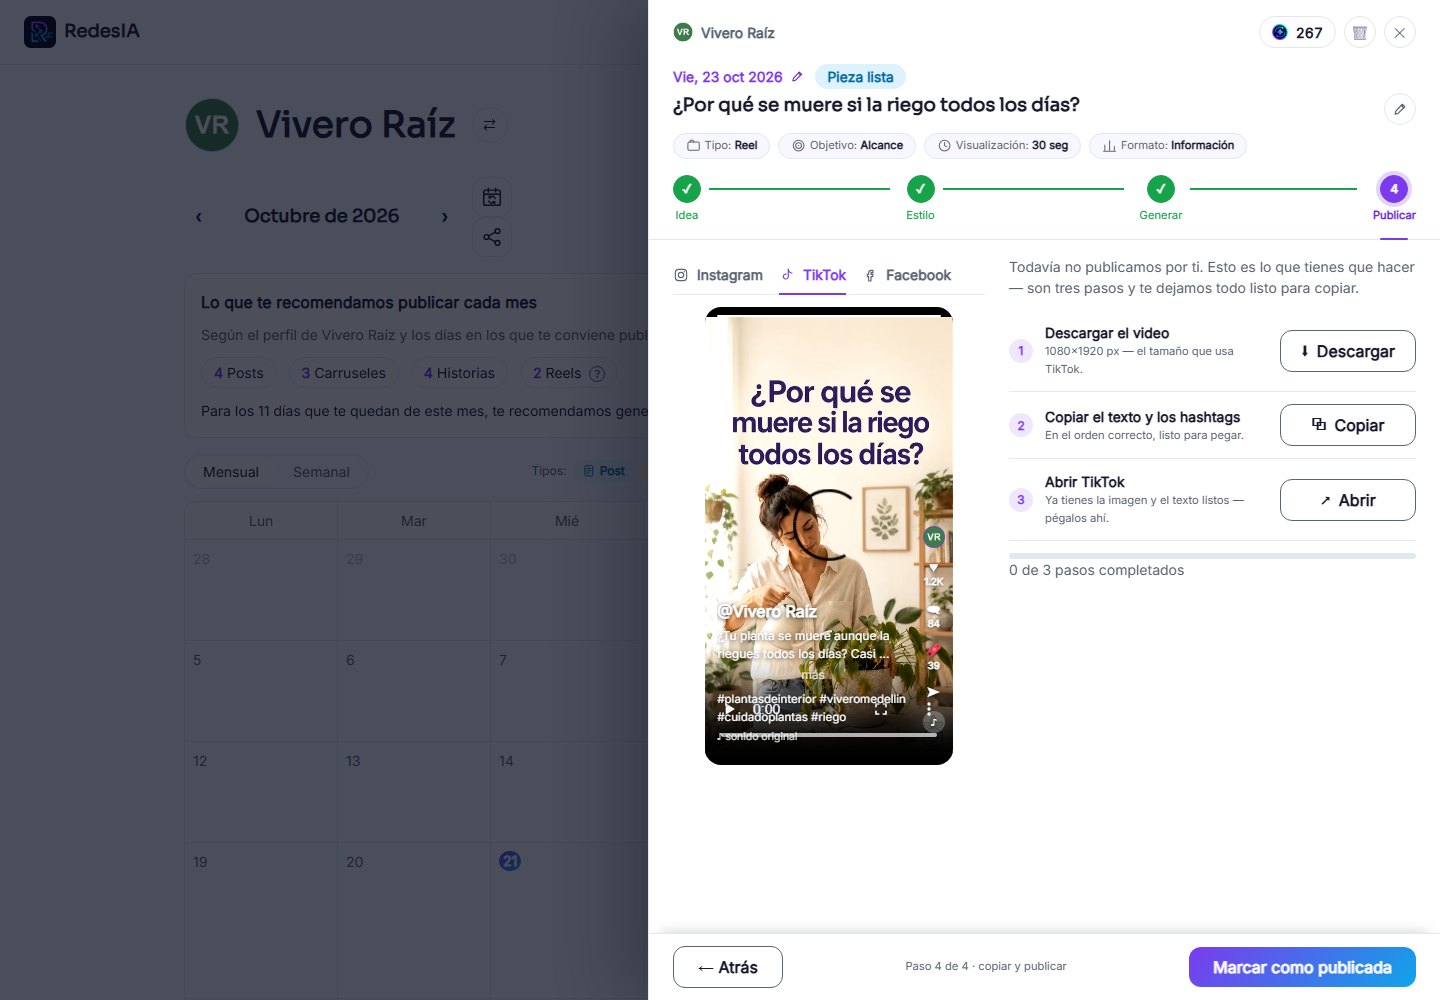Screen dimensions: 1440x1000
Task: Click the switch account icon beside Vivero Raíz heading
Action: pos(489,125)
